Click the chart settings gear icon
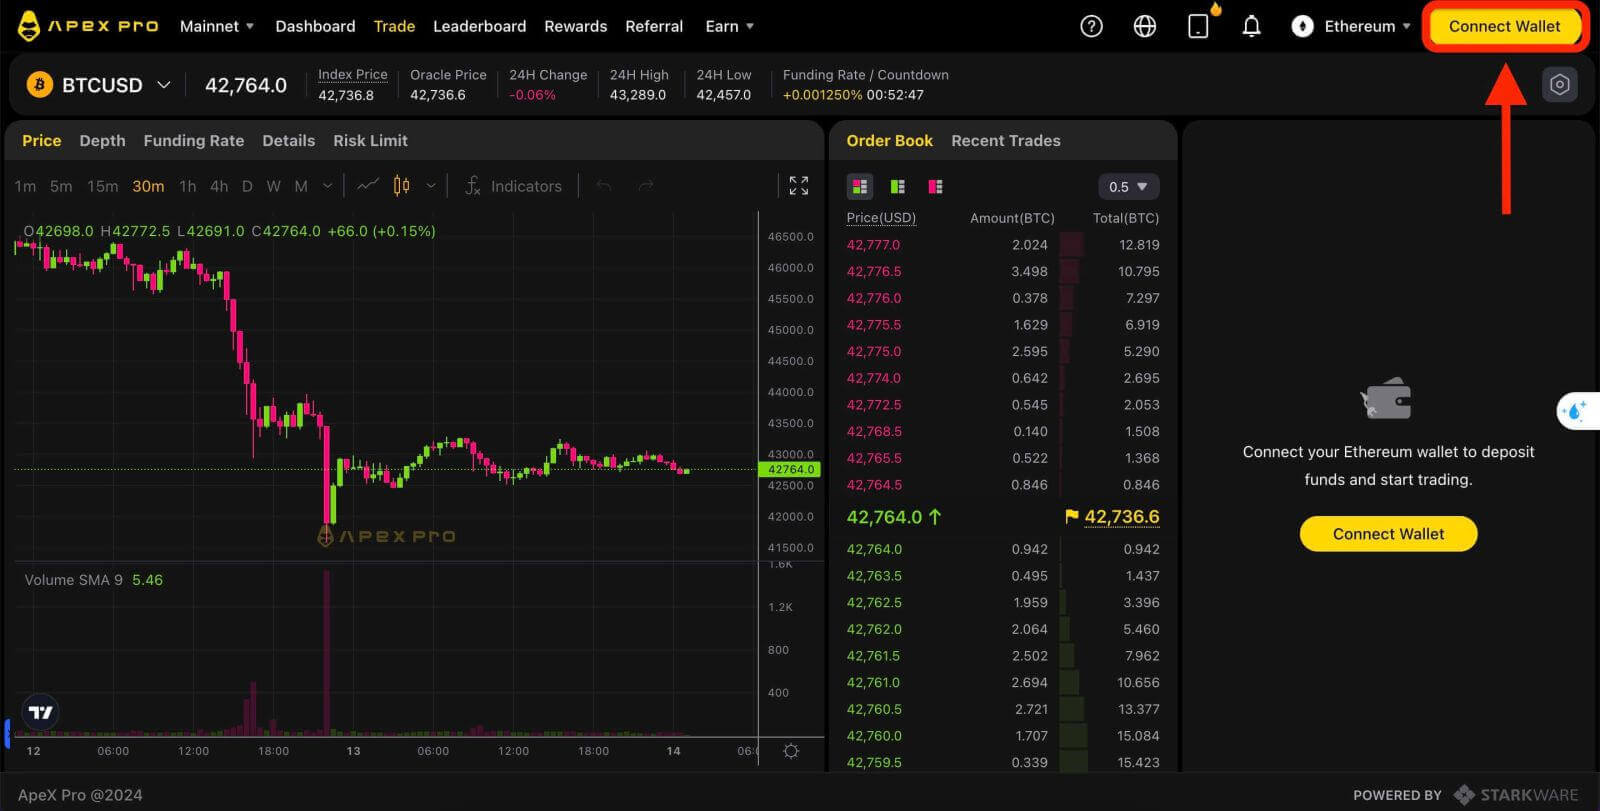This screenshot has width=1600, height=811. 791,751
